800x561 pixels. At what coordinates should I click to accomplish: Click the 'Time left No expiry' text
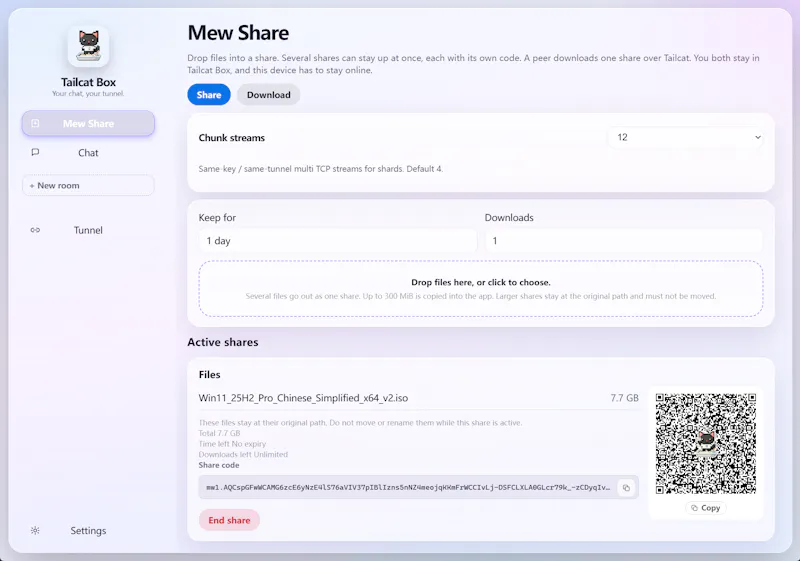coord(232,444)
